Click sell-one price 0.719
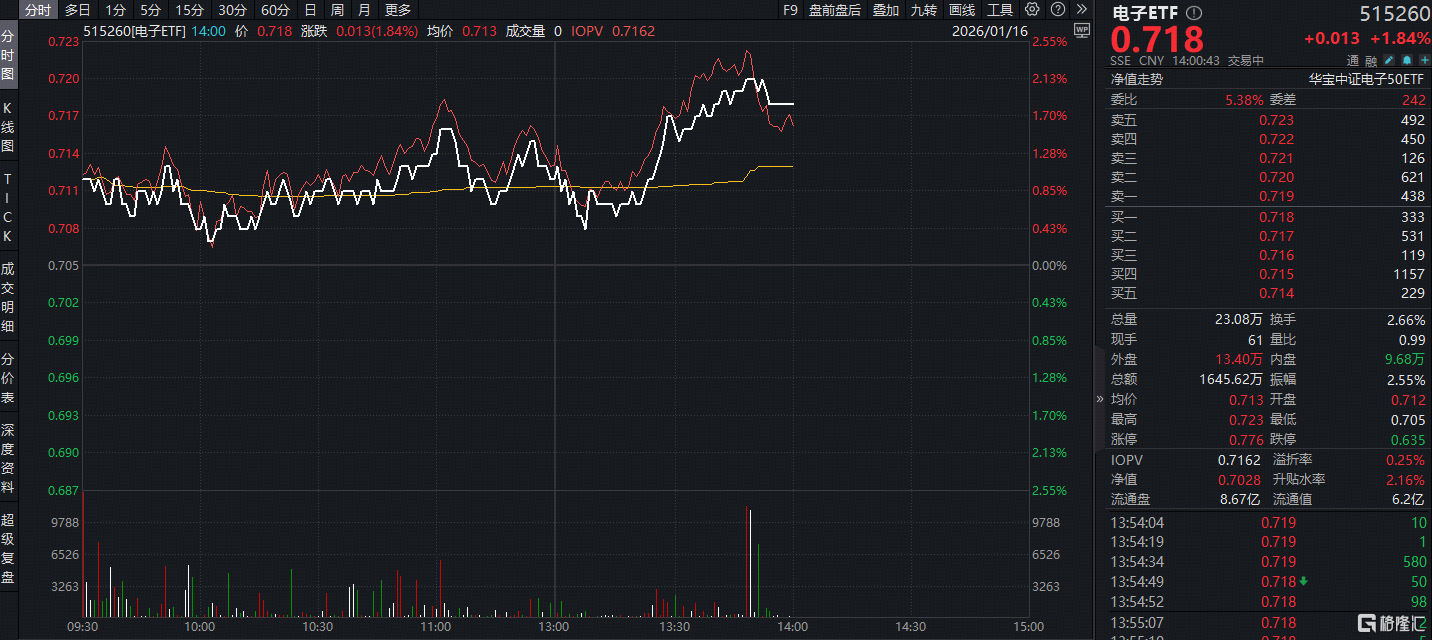1432x640 pixels. point(1276,197)
